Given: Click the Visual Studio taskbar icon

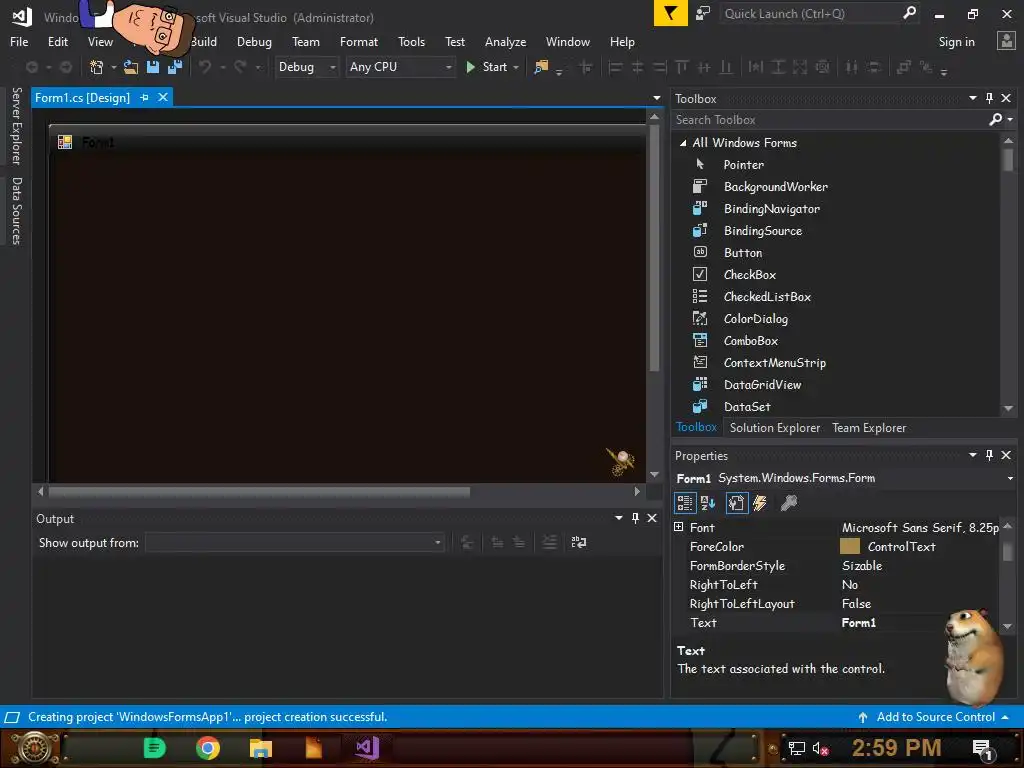Looking at the screenshot, I should [x=367, y=748].
